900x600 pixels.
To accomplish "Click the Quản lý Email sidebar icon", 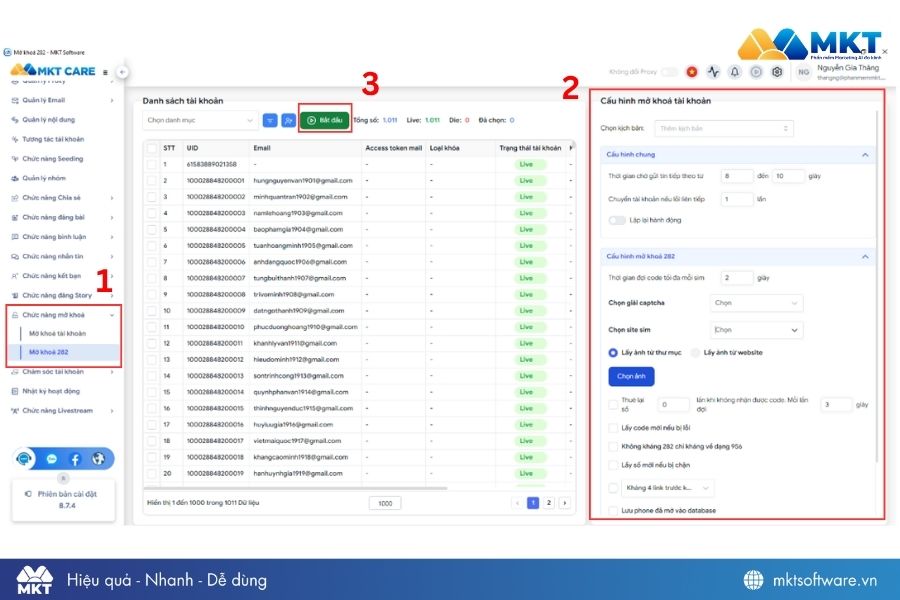I will [15, 100].
